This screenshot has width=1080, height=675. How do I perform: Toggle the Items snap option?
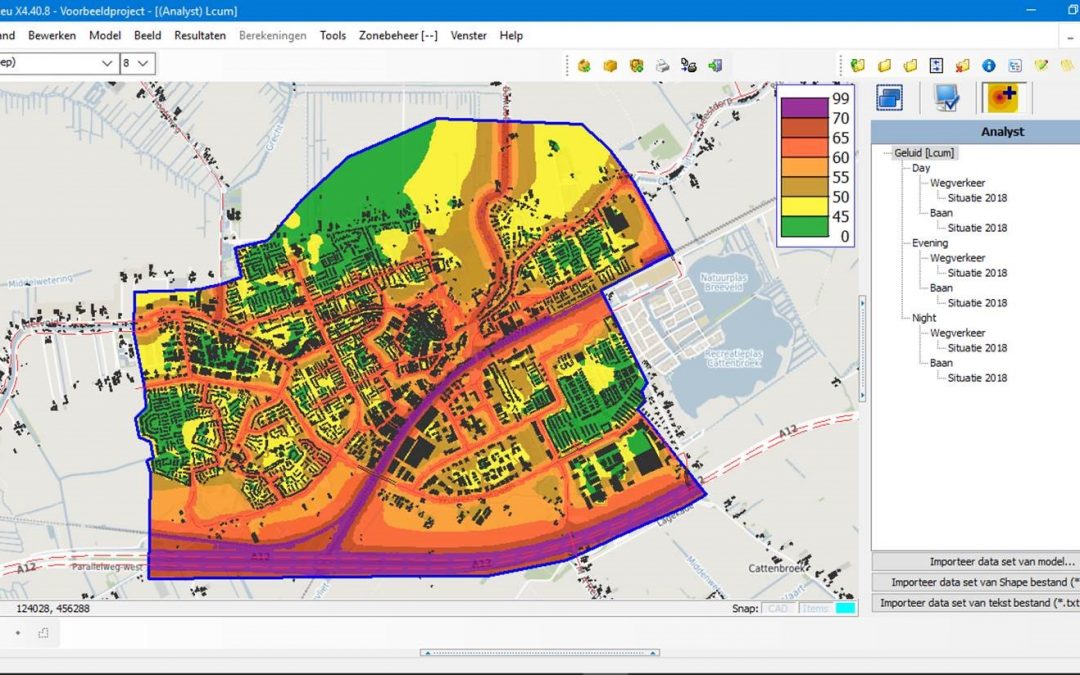[815, 608]
